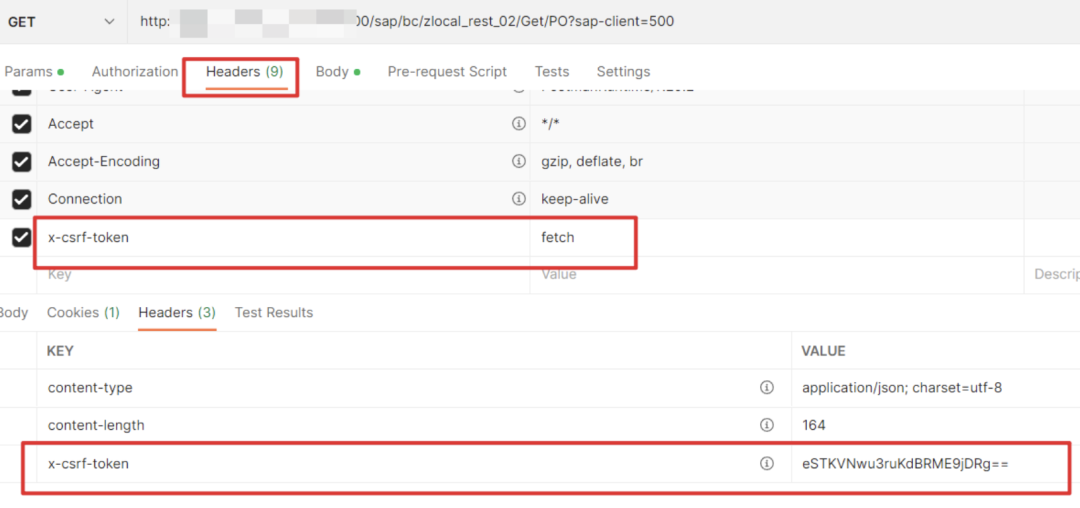Toggle the Connection header checkbox
The image size is (1080, 508).
tap(21, 199)
